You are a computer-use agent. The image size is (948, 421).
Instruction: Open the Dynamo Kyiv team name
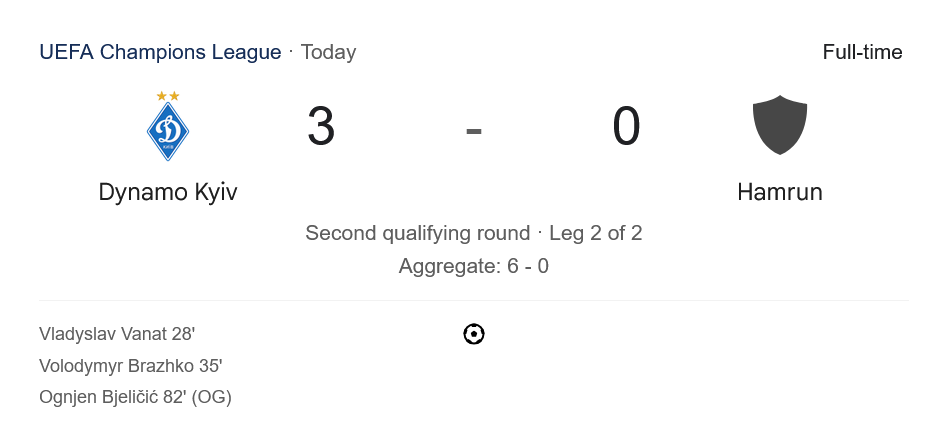coord(168,192)
